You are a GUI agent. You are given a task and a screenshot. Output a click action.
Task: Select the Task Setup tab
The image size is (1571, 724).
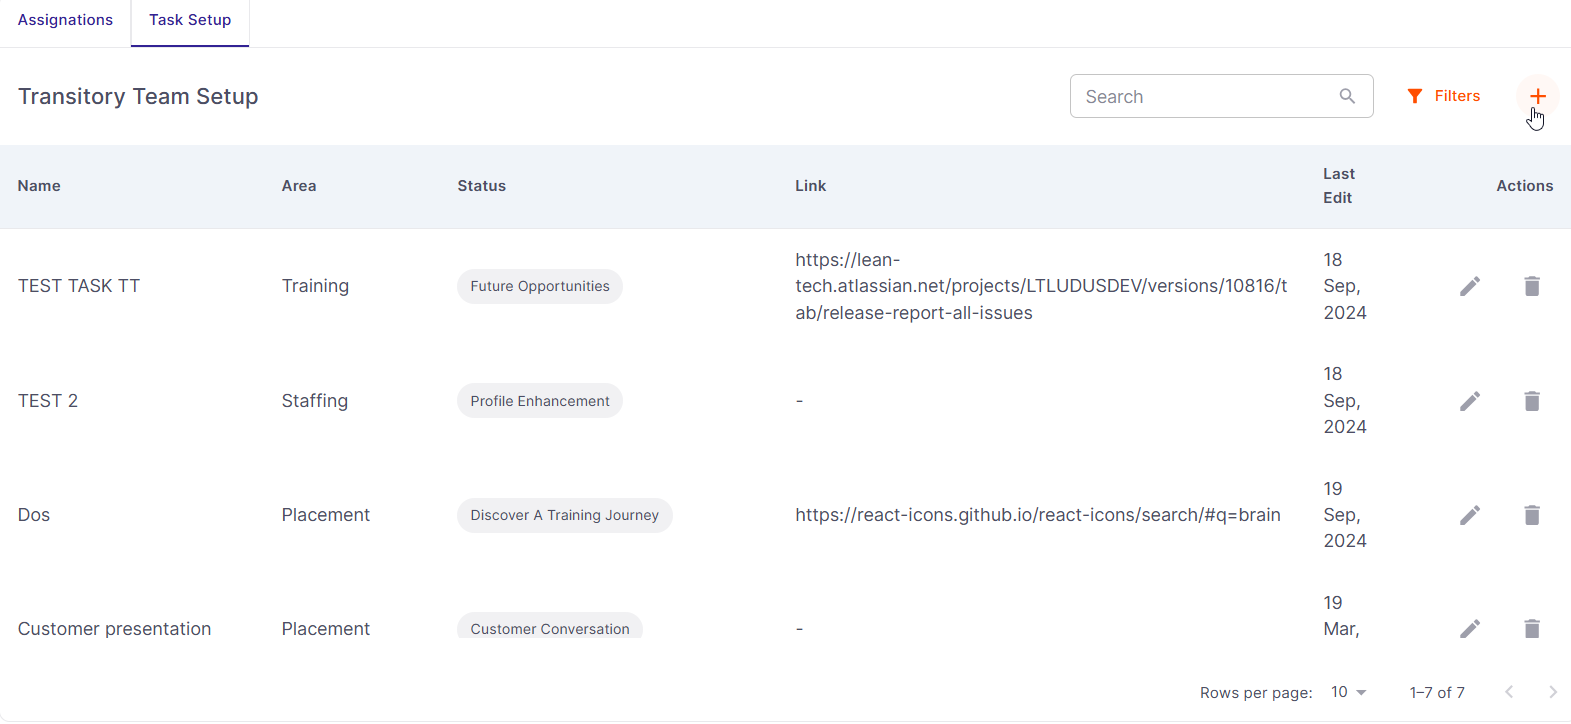coord(190,20)
